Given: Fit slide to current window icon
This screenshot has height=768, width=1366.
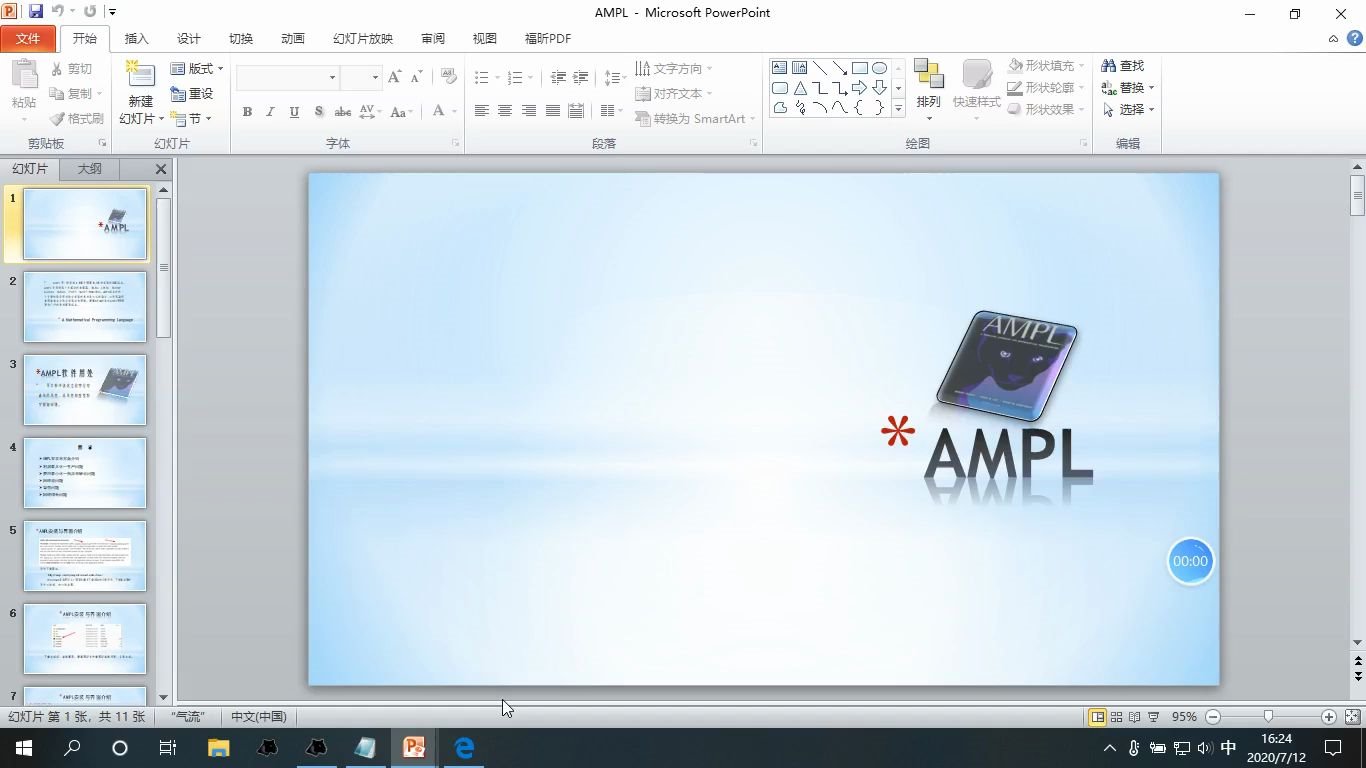Looking at the screenshot, I should point(1352,717).
